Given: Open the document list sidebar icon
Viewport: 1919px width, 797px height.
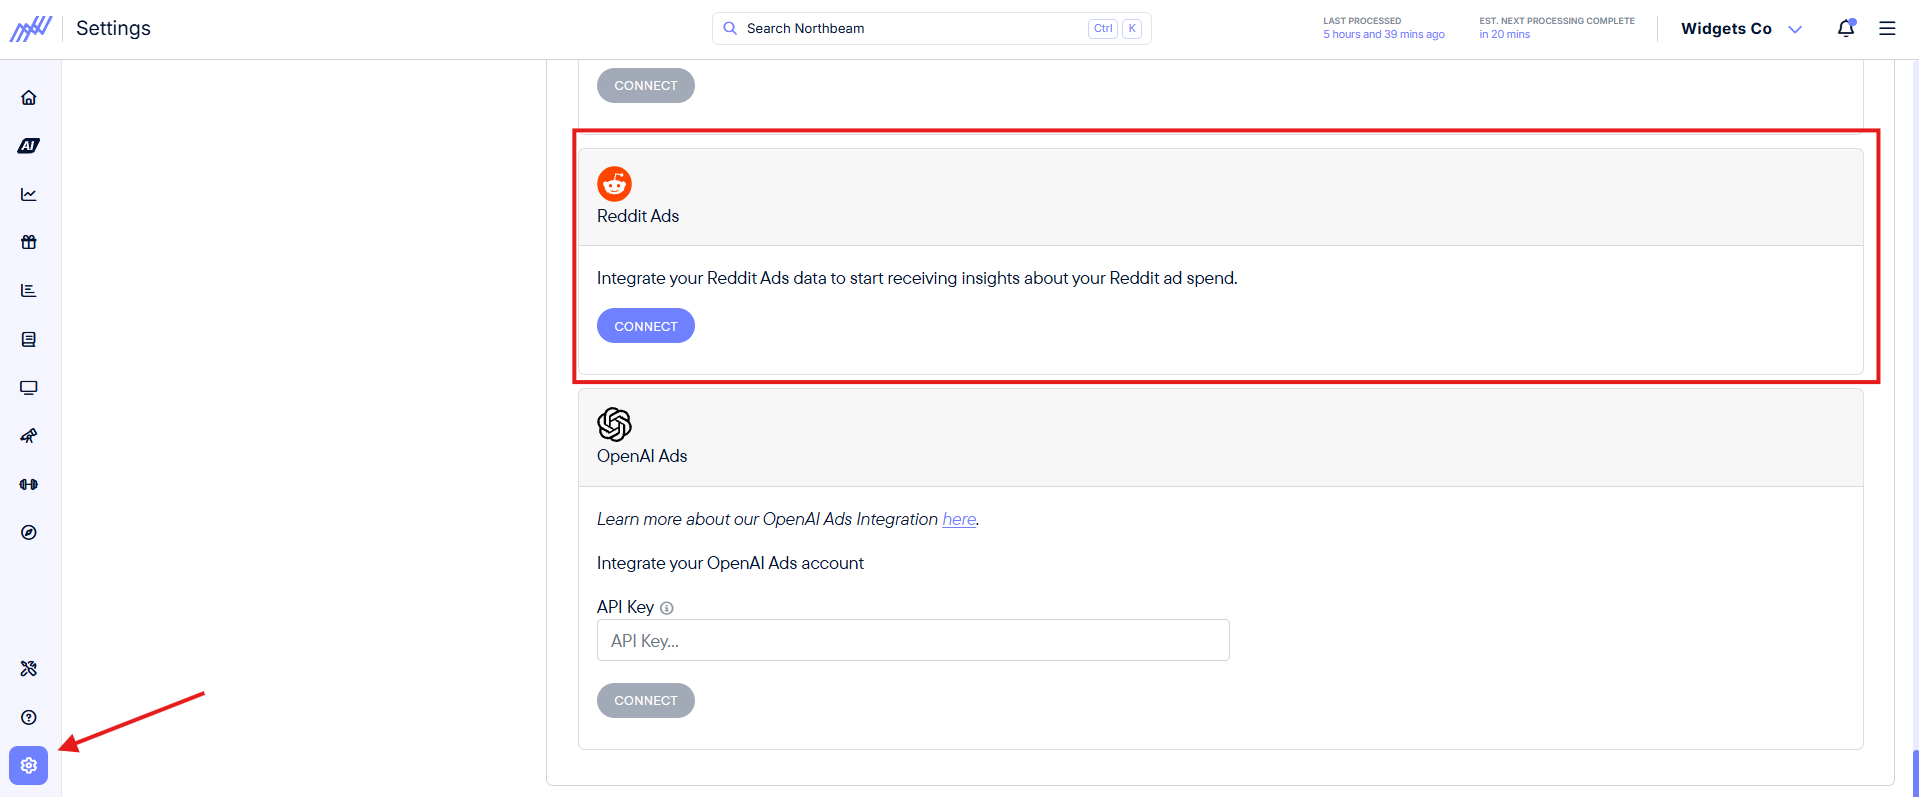Looking at the screenshot, I should 29,339.
